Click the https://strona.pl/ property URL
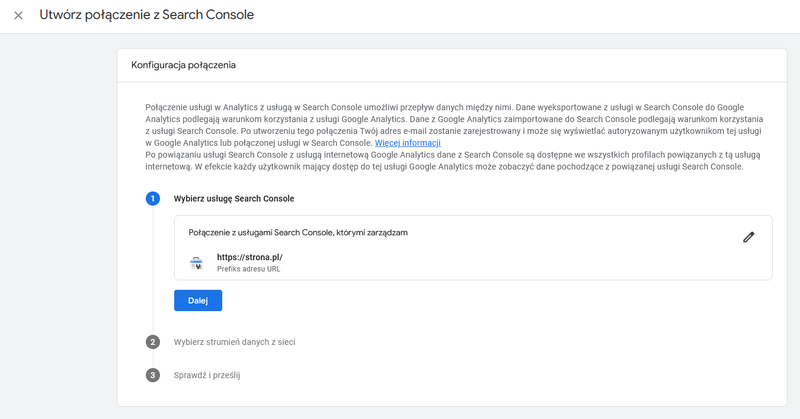 coord(250,257)
